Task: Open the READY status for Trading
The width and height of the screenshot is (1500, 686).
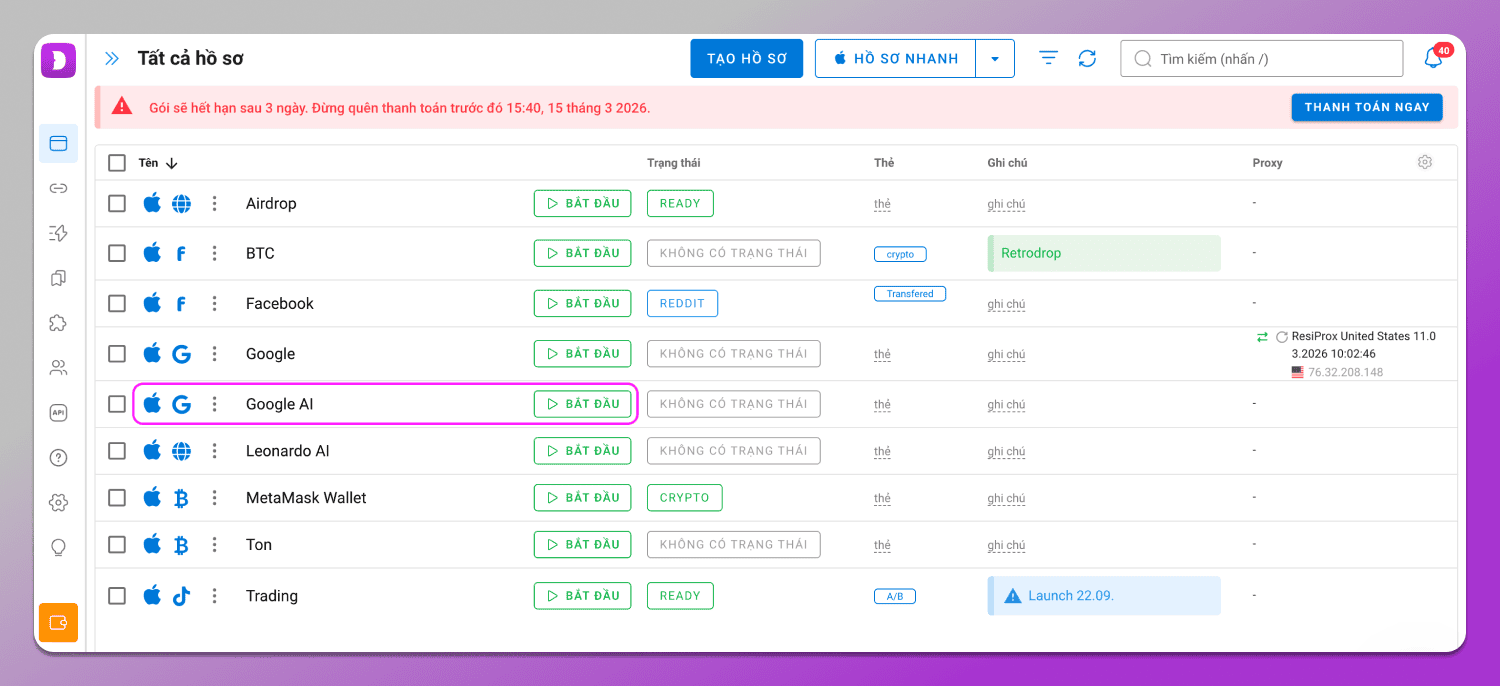Action: pyautogui.click(x=680, y=596)
